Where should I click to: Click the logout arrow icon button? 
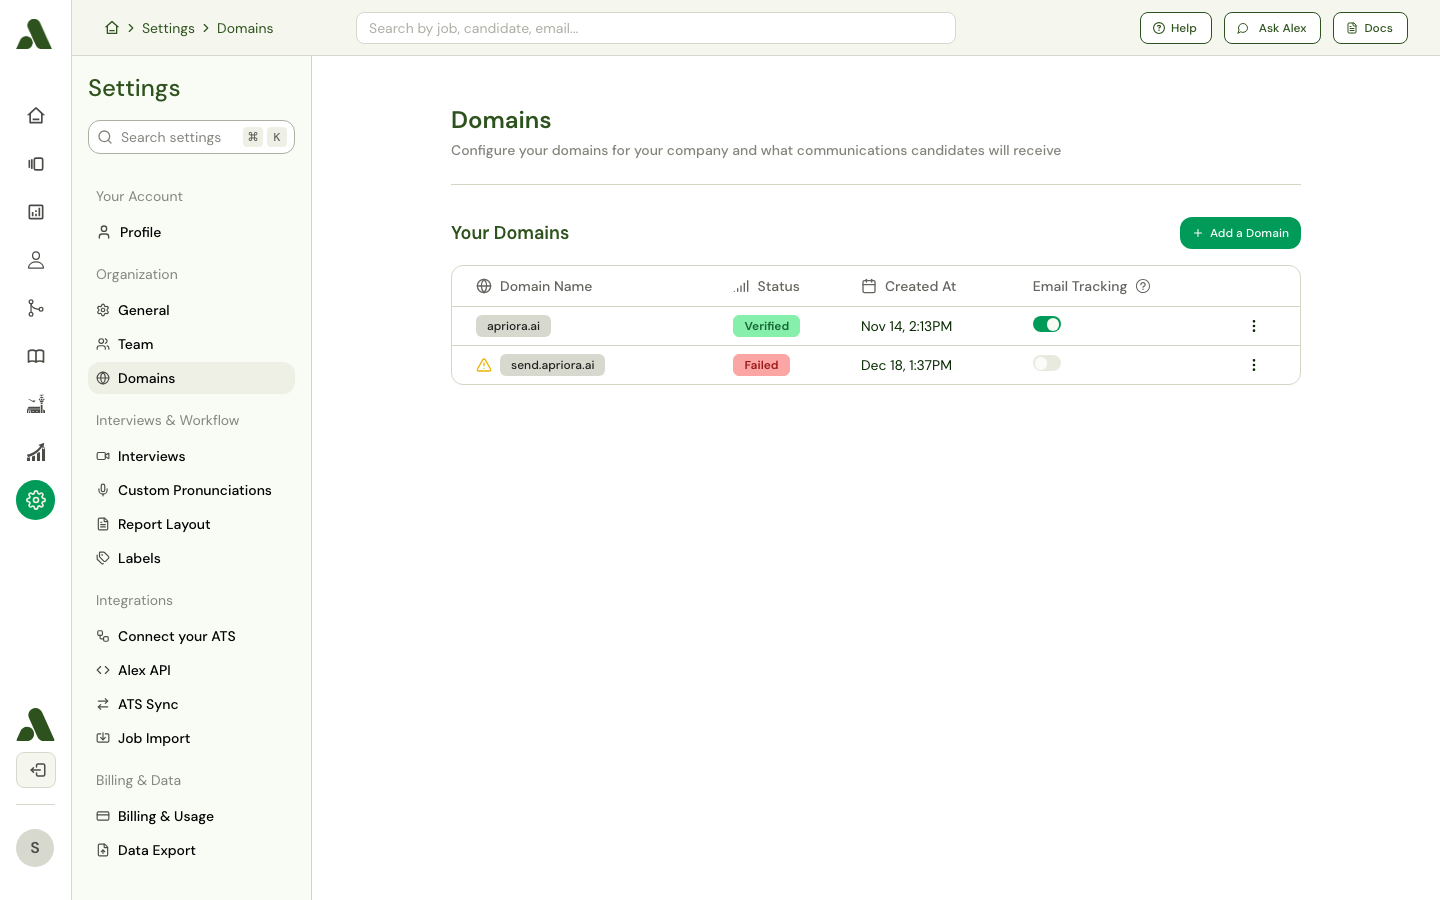[x=36, y=770]
